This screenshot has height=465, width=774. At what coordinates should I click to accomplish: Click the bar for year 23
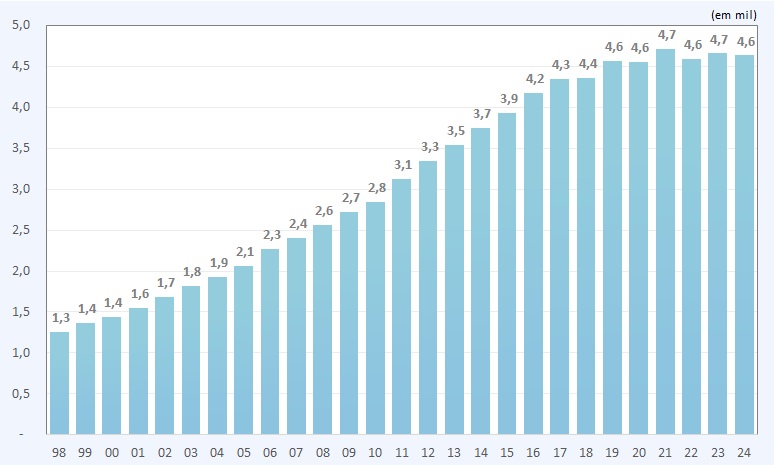pos(717,244)
